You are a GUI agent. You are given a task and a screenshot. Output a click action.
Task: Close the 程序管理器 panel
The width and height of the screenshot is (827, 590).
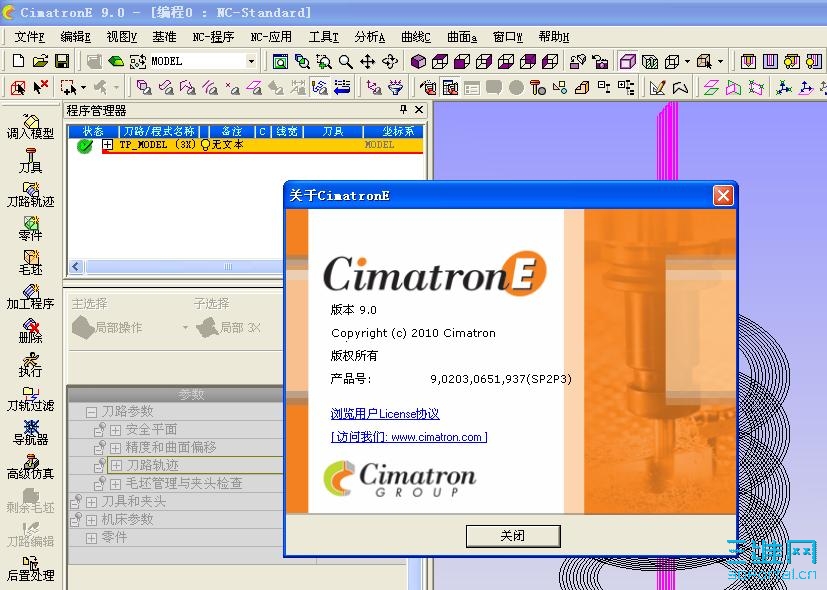point(419,109)
